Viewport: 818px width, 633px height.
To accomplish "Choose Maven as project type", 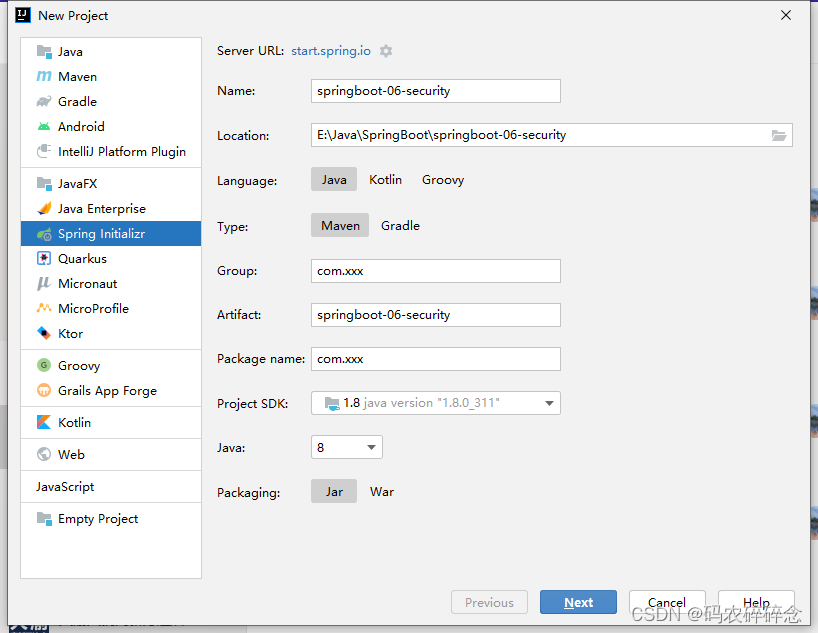I will coord(340,225).
